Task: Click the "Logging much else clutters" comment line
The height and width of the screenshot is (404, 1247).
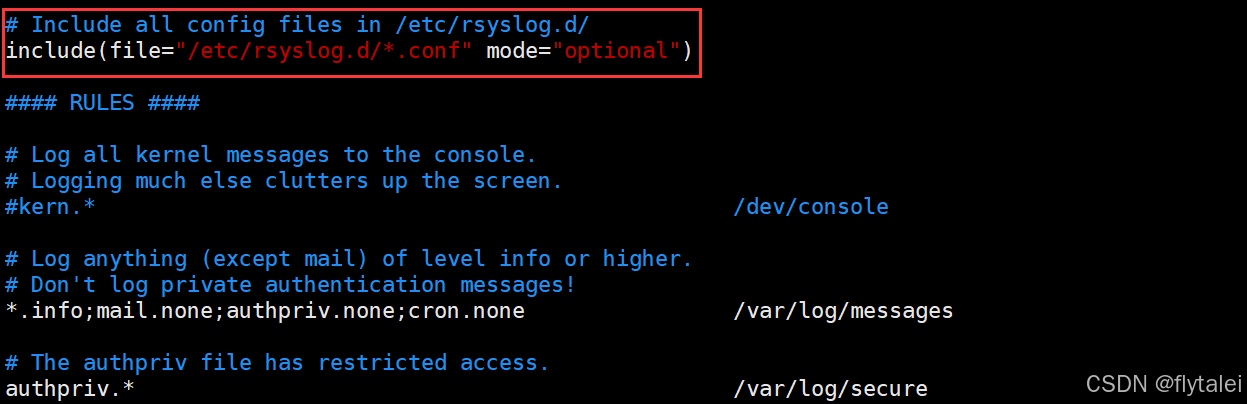Action: coord(284,180)
